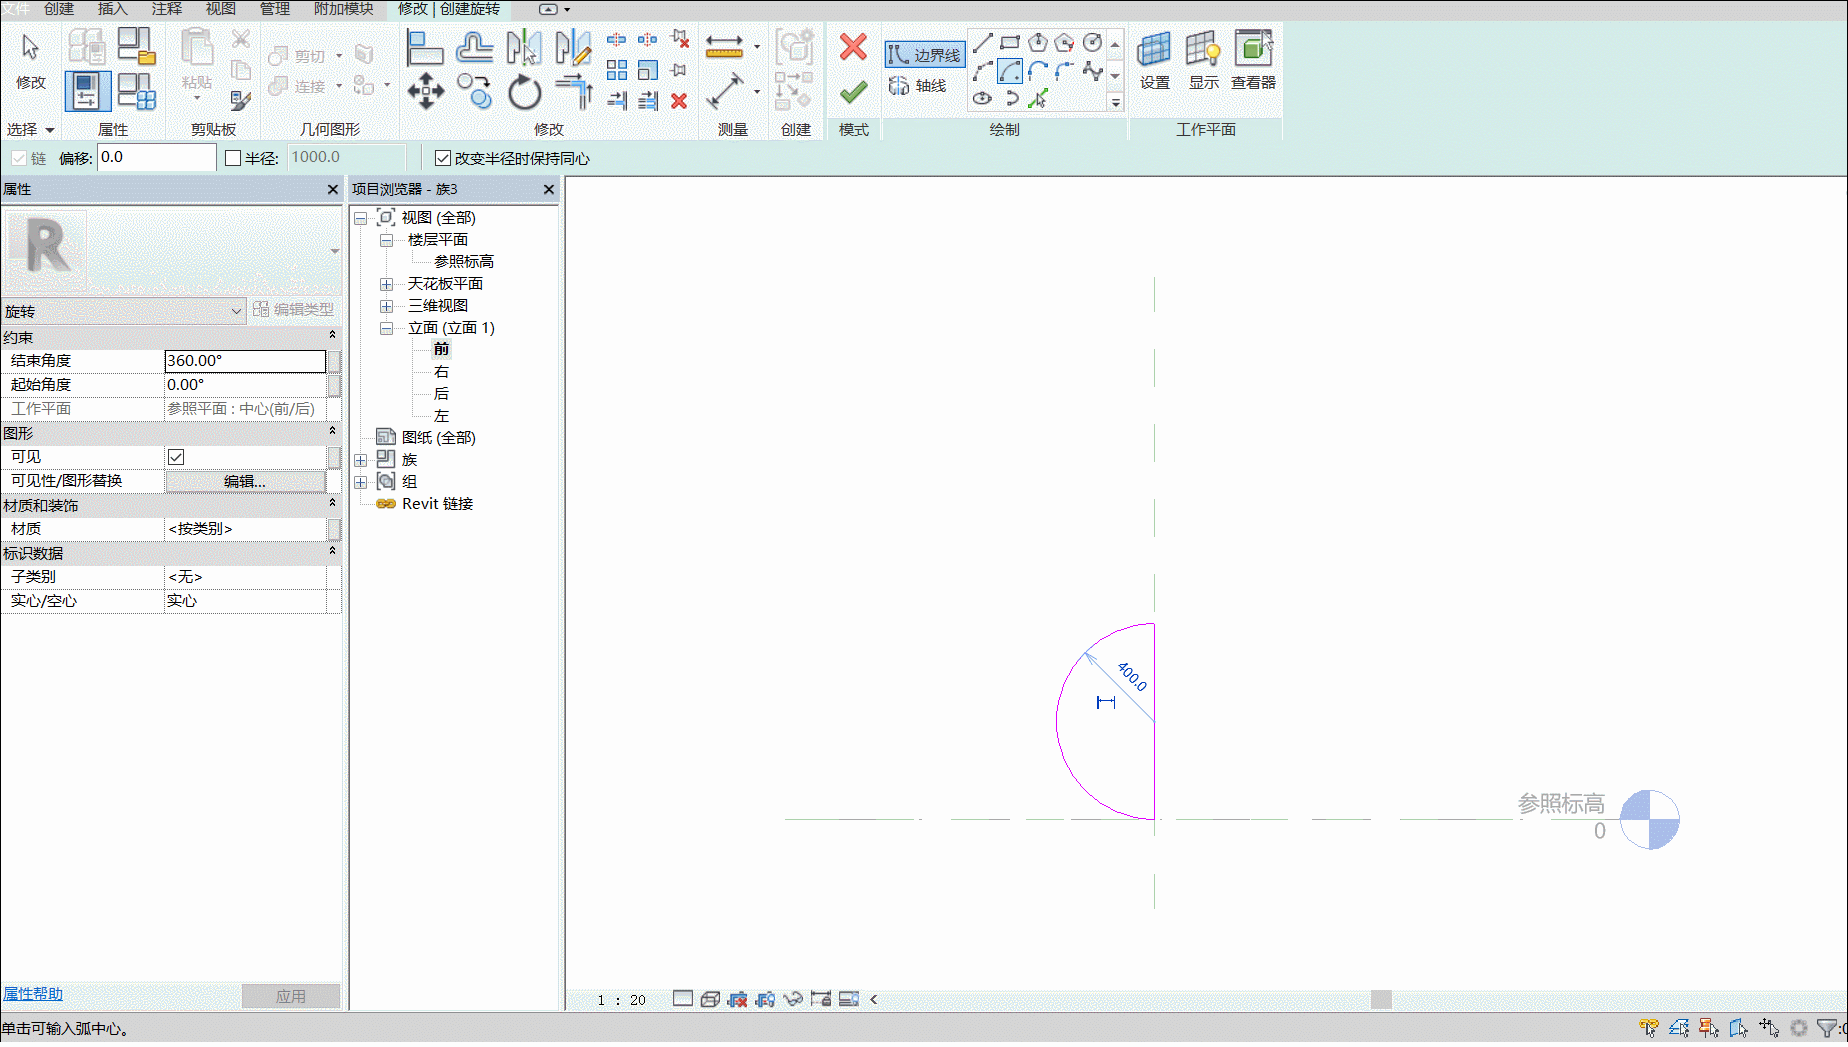Open the 属性帮助 link
The height and width of the screenshot is (1047, 1848).
coord(33,994)
